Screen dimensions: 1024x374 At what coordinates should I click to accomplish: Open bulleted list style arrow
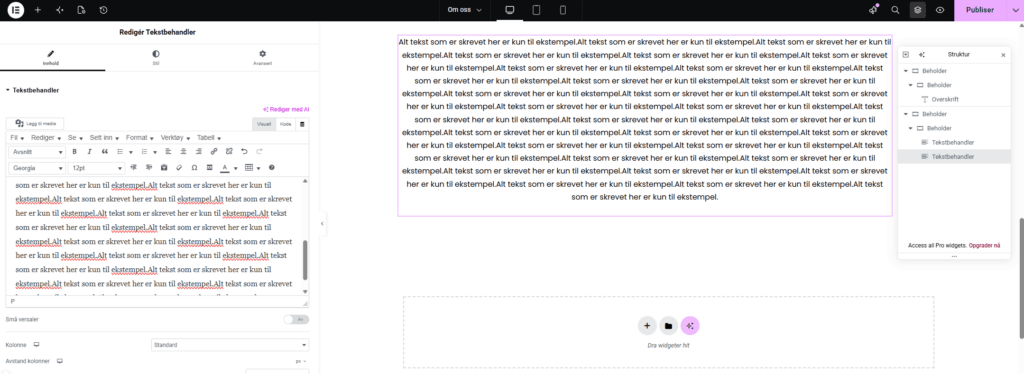tap(131, 153)
